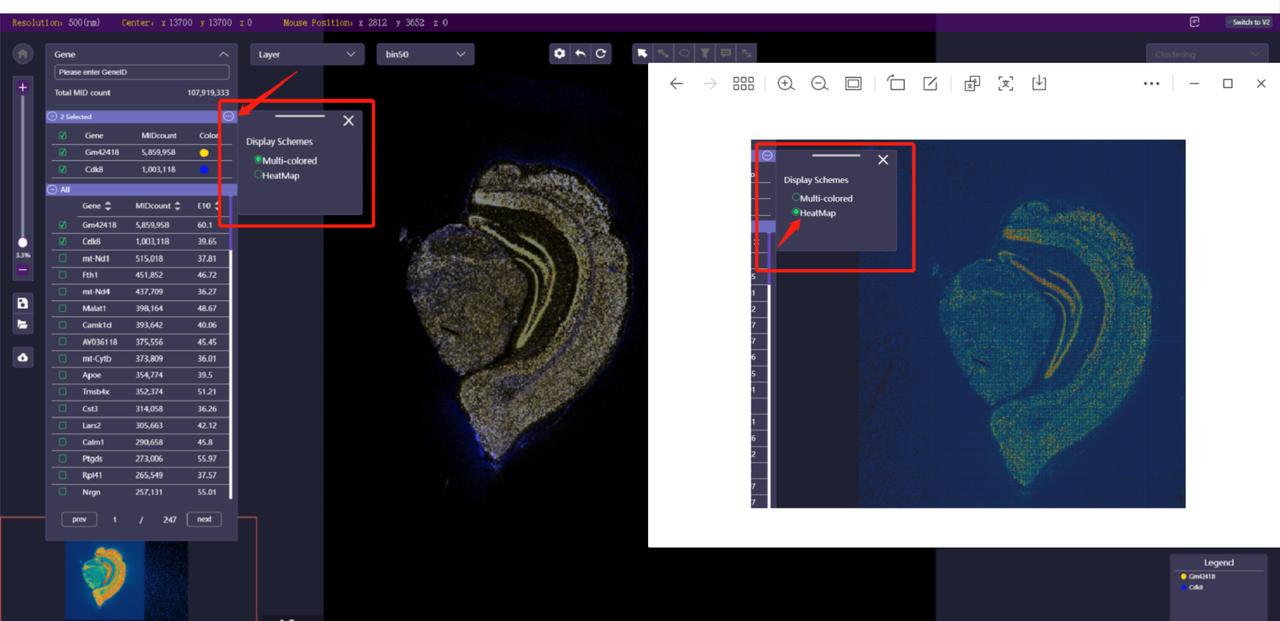Open the Layer dropdown
The height and width of the screenshot is (621, 1280).
(x=306, y=54)
